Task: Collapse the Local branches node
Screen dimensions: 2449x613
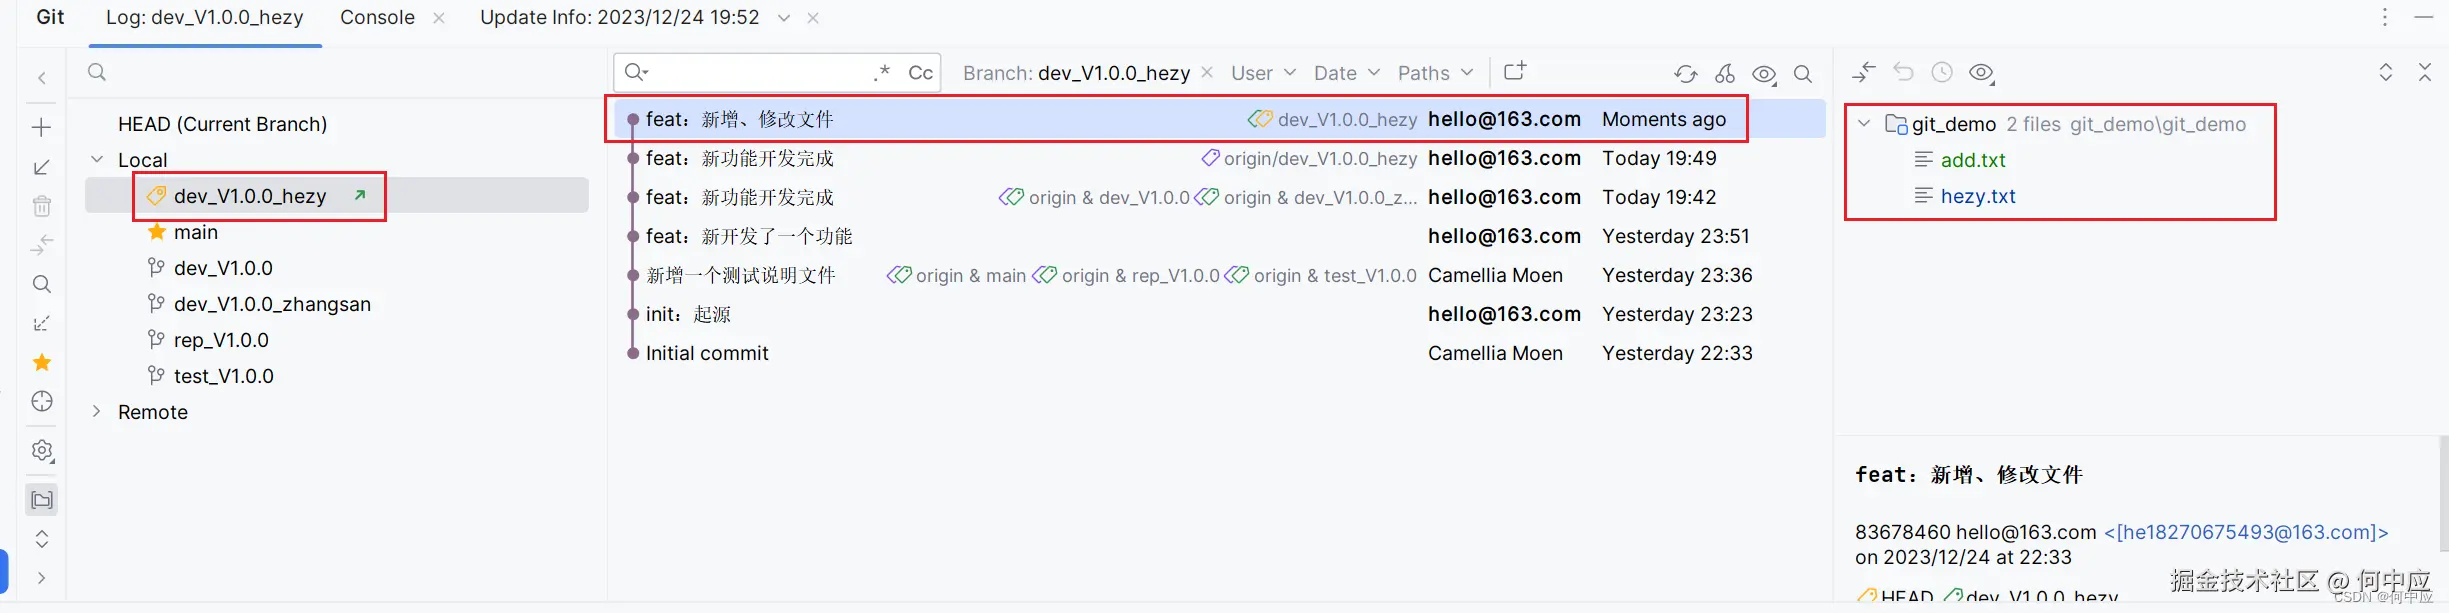Action: [97, 160]
